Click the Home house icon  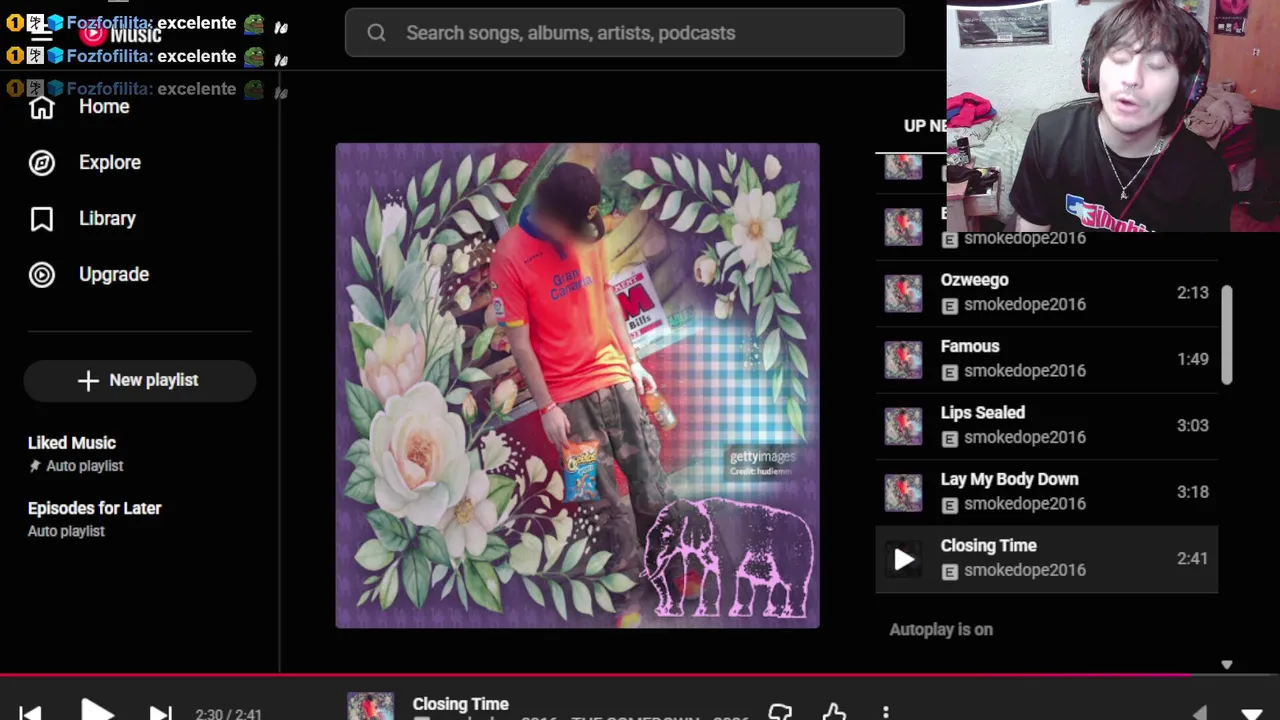[x=42, y=107]
